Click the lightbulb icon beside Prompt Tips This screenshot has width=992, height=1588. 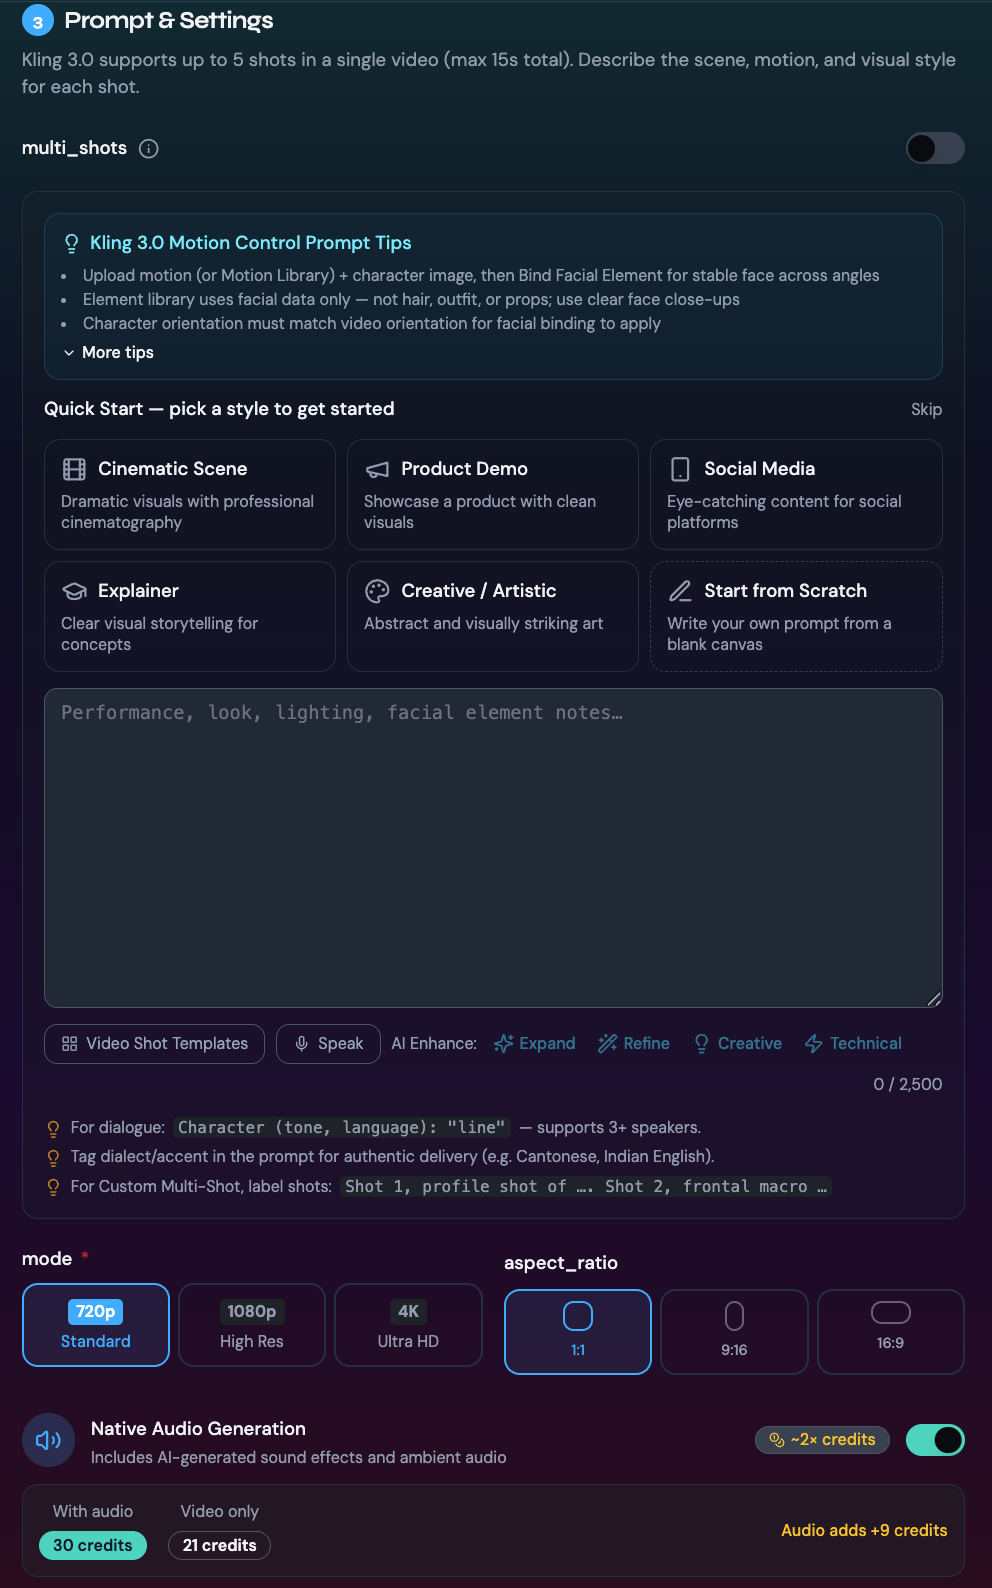pos(71,243)
